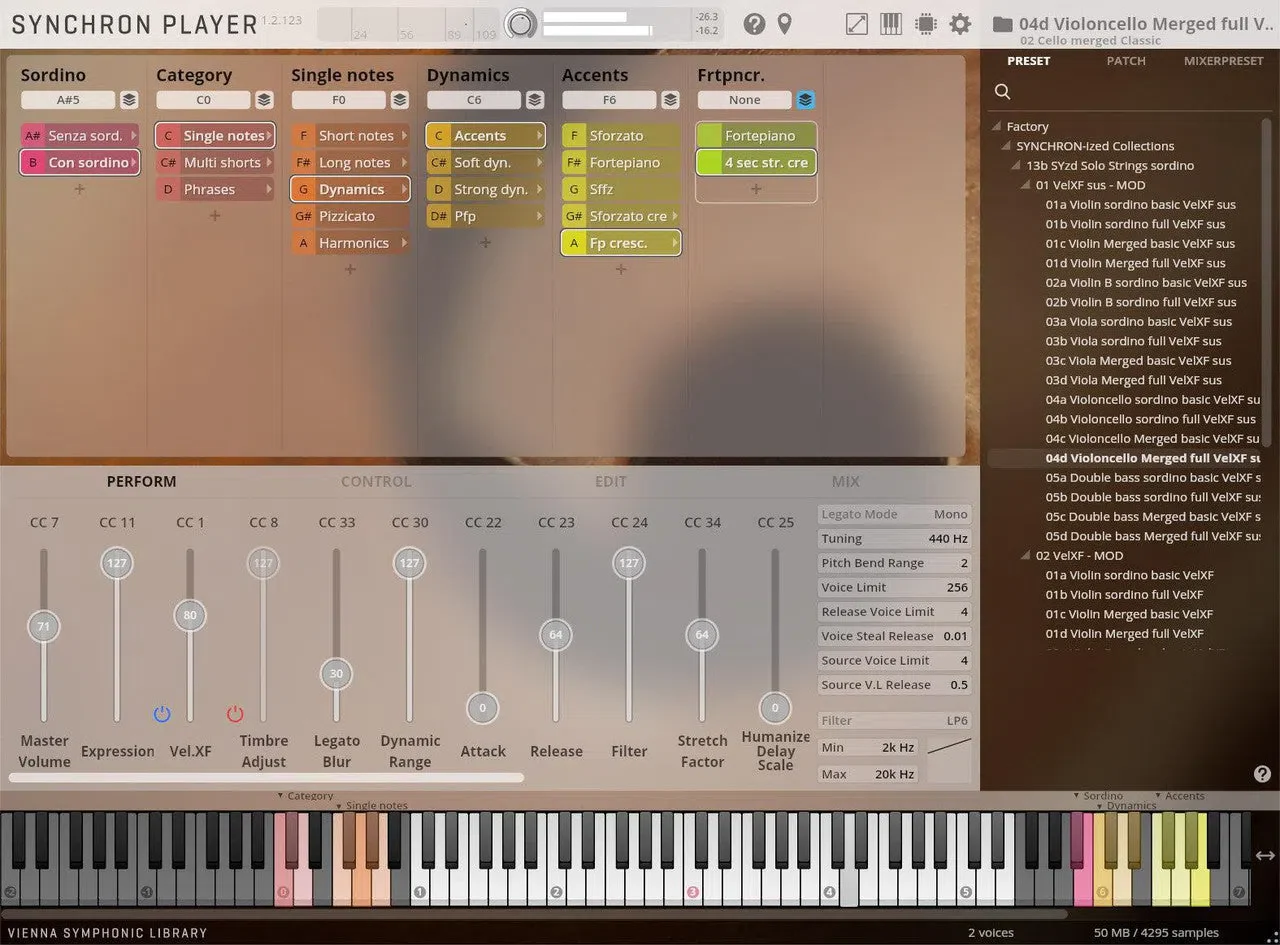This screenshot has width=1280, height=945.
Task: Click the Pitch Bend Range value field
Action: coord(894,563)
